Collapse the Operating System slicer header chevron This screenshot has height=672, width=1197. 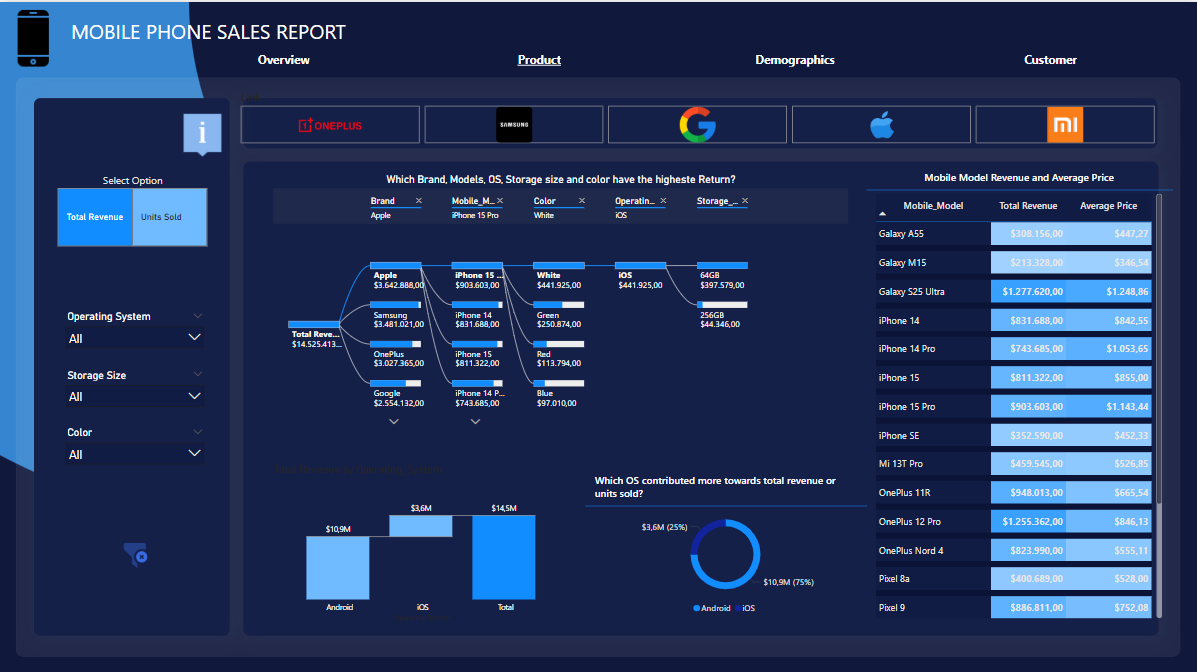pyautogui.click(x=198, y=316)
